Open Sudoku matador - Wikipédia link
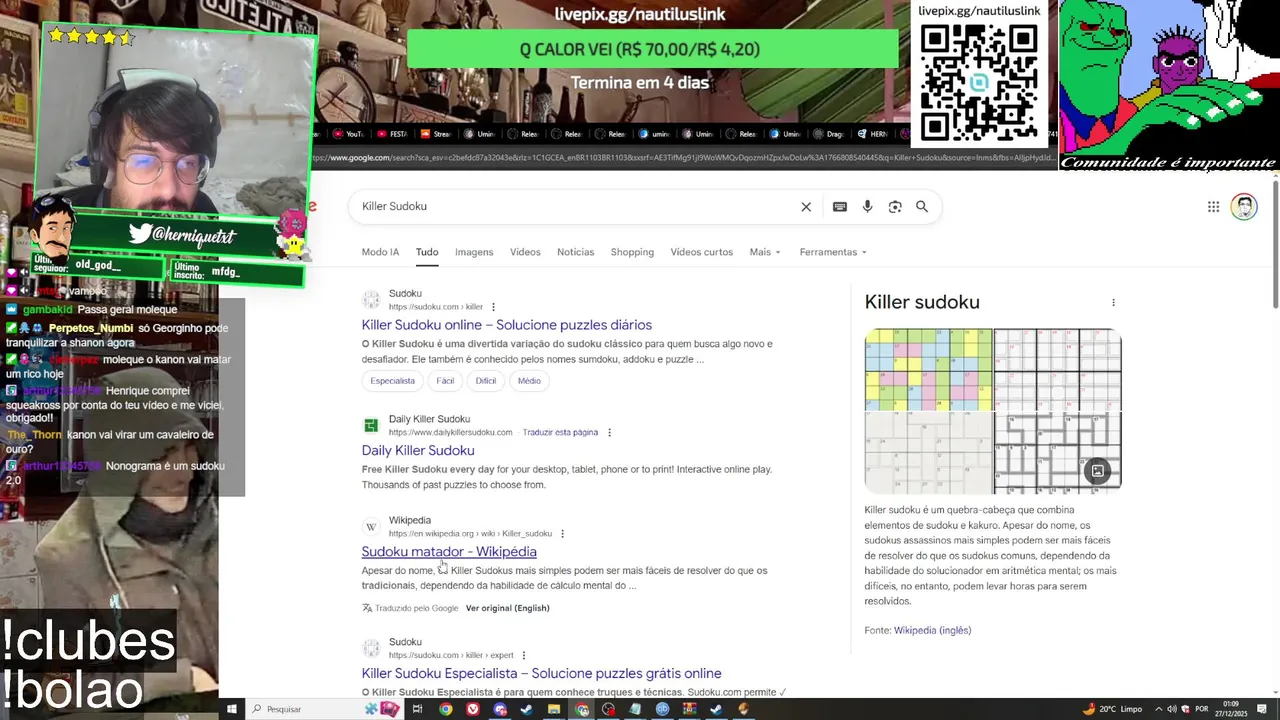Image resolution: width=1280 pixels, height=720 pixels. click(449, 552)
